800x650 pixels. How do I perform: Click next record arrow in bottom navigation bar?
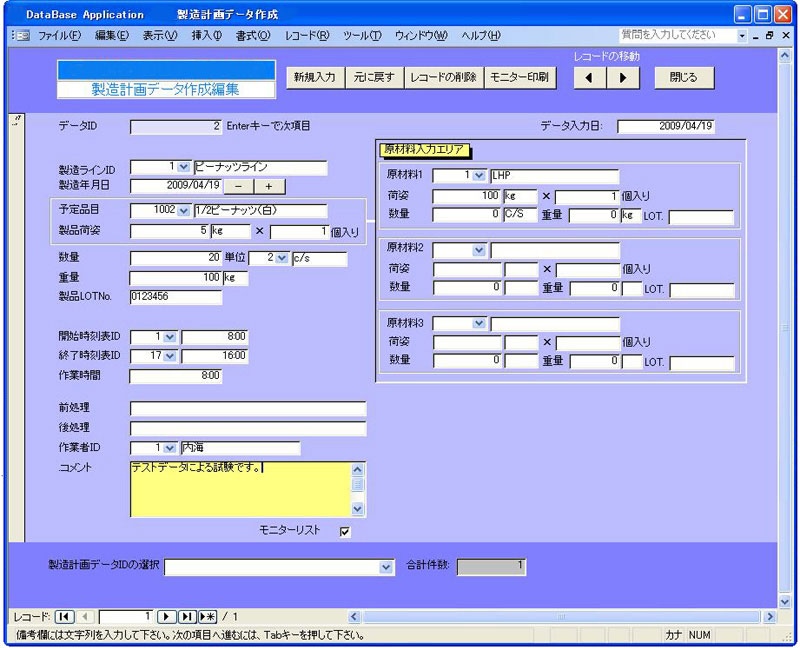click(x=166, y=617)
